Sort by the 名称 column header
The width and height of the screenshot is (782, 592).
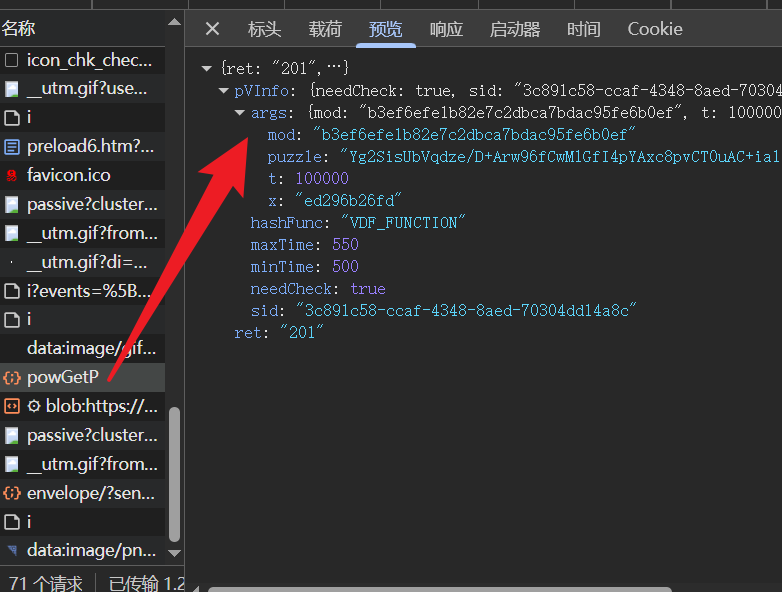tap(18, 28)
